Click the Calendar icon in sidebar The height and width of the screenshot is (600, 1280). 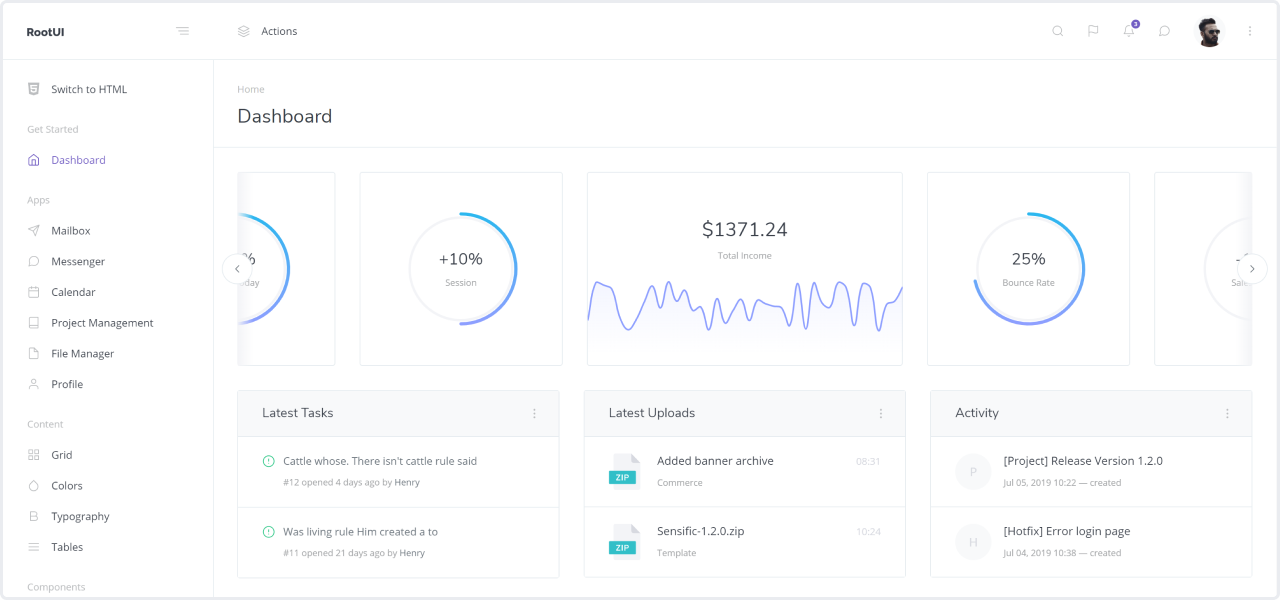click(x=34, y=293)
